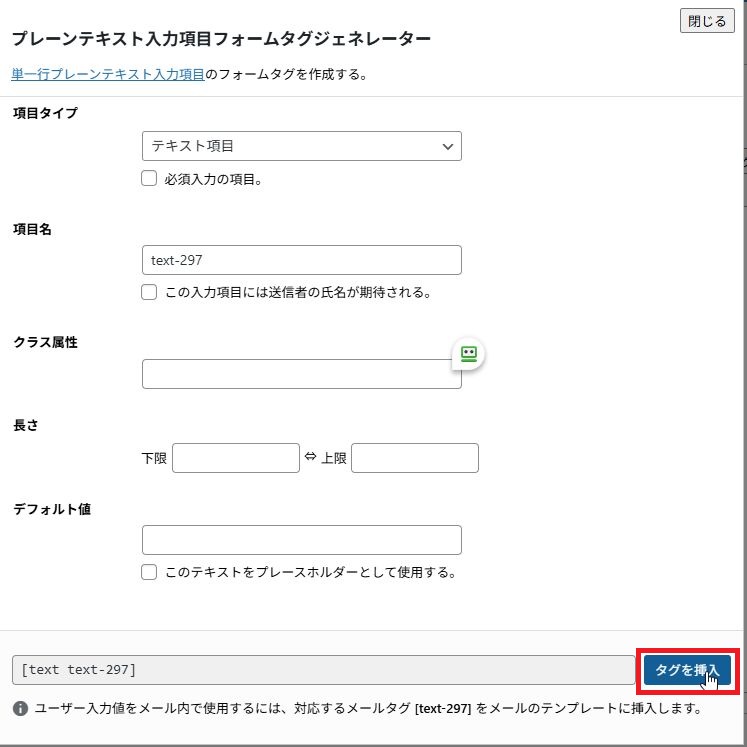Click the 閉じる button
This screenshot has height=747, width=747.
tap(707, 21)
